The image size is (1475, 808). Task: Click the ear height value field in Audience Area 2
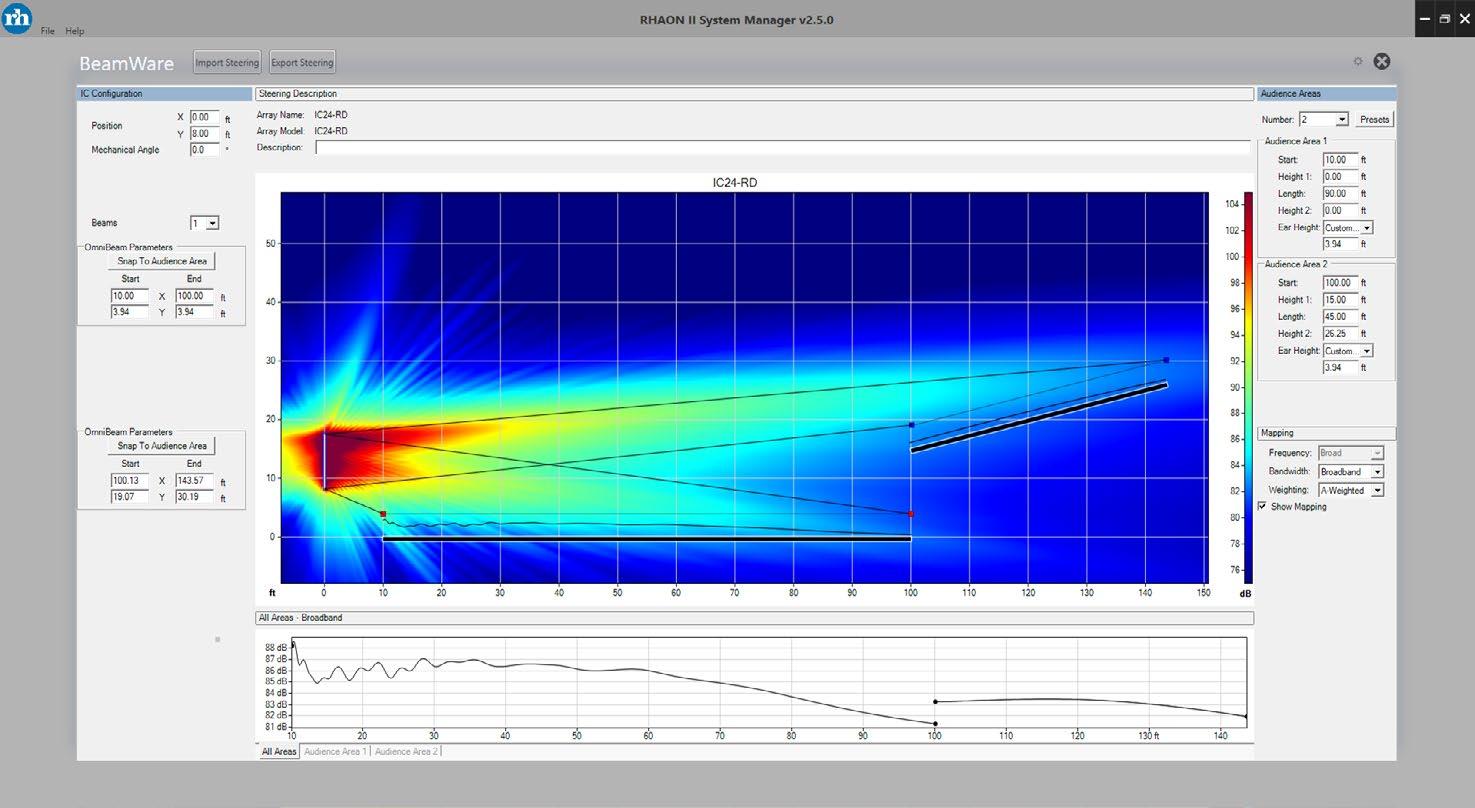coord(1340,368)
